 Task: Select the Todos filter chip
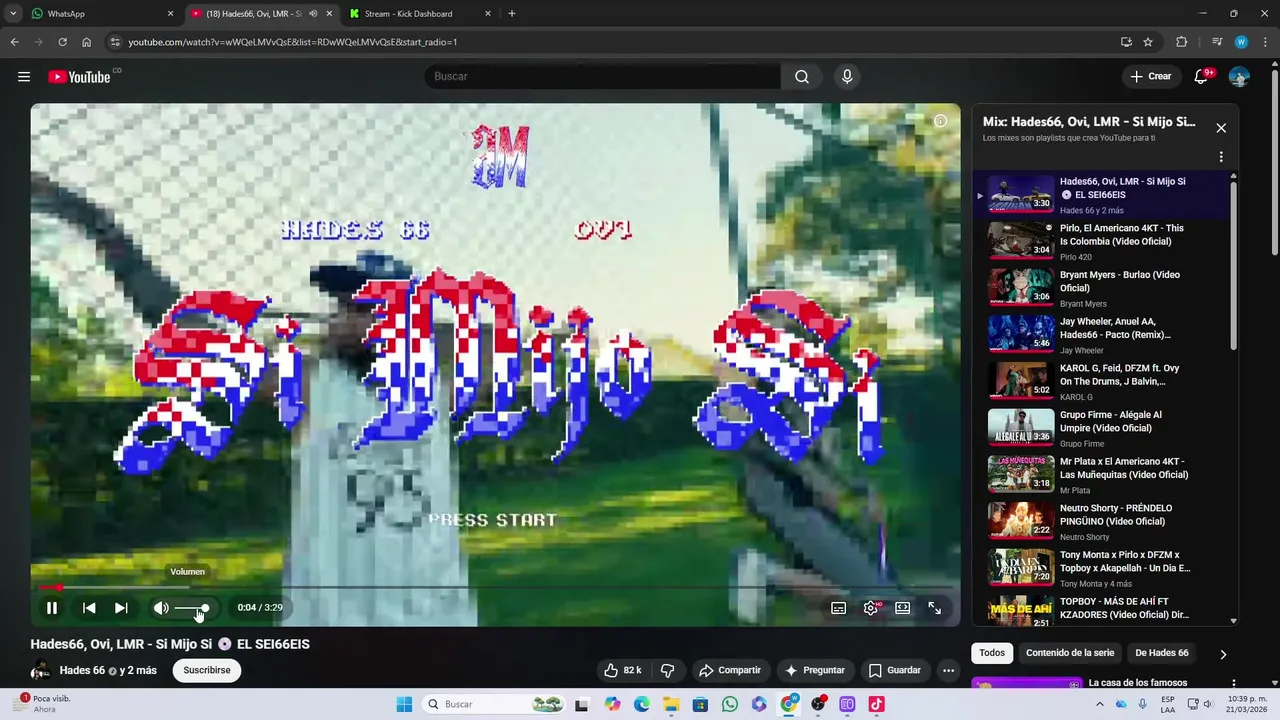[x=992, y=653]
